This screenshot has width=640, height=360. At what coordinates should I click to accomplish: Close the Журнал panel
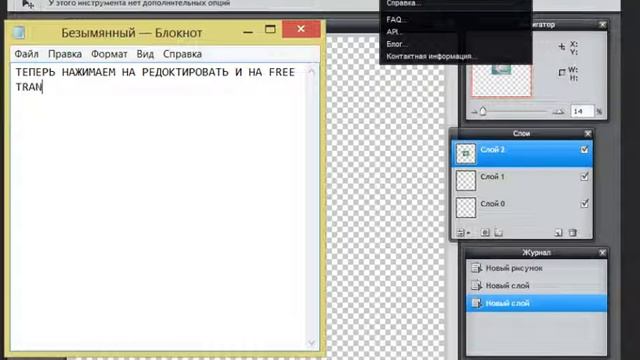point(602,253)
